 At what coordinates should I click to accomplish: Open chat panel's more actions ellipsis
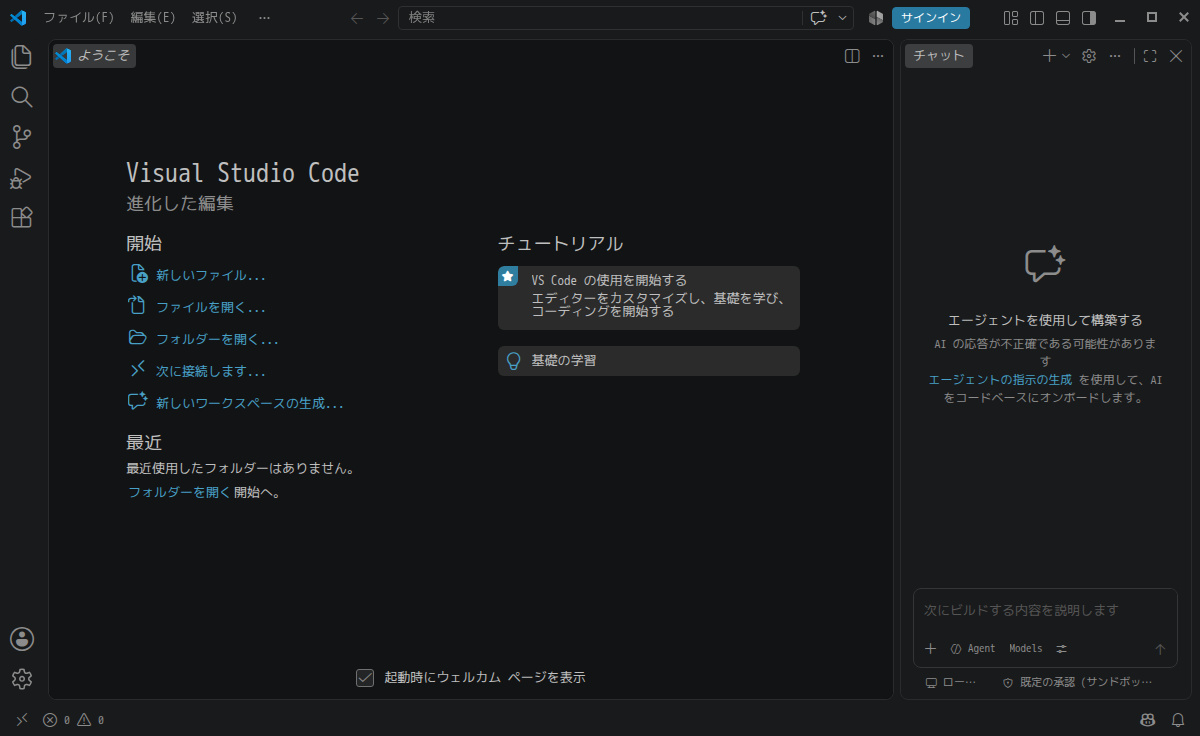click(x=1115, y=56)
